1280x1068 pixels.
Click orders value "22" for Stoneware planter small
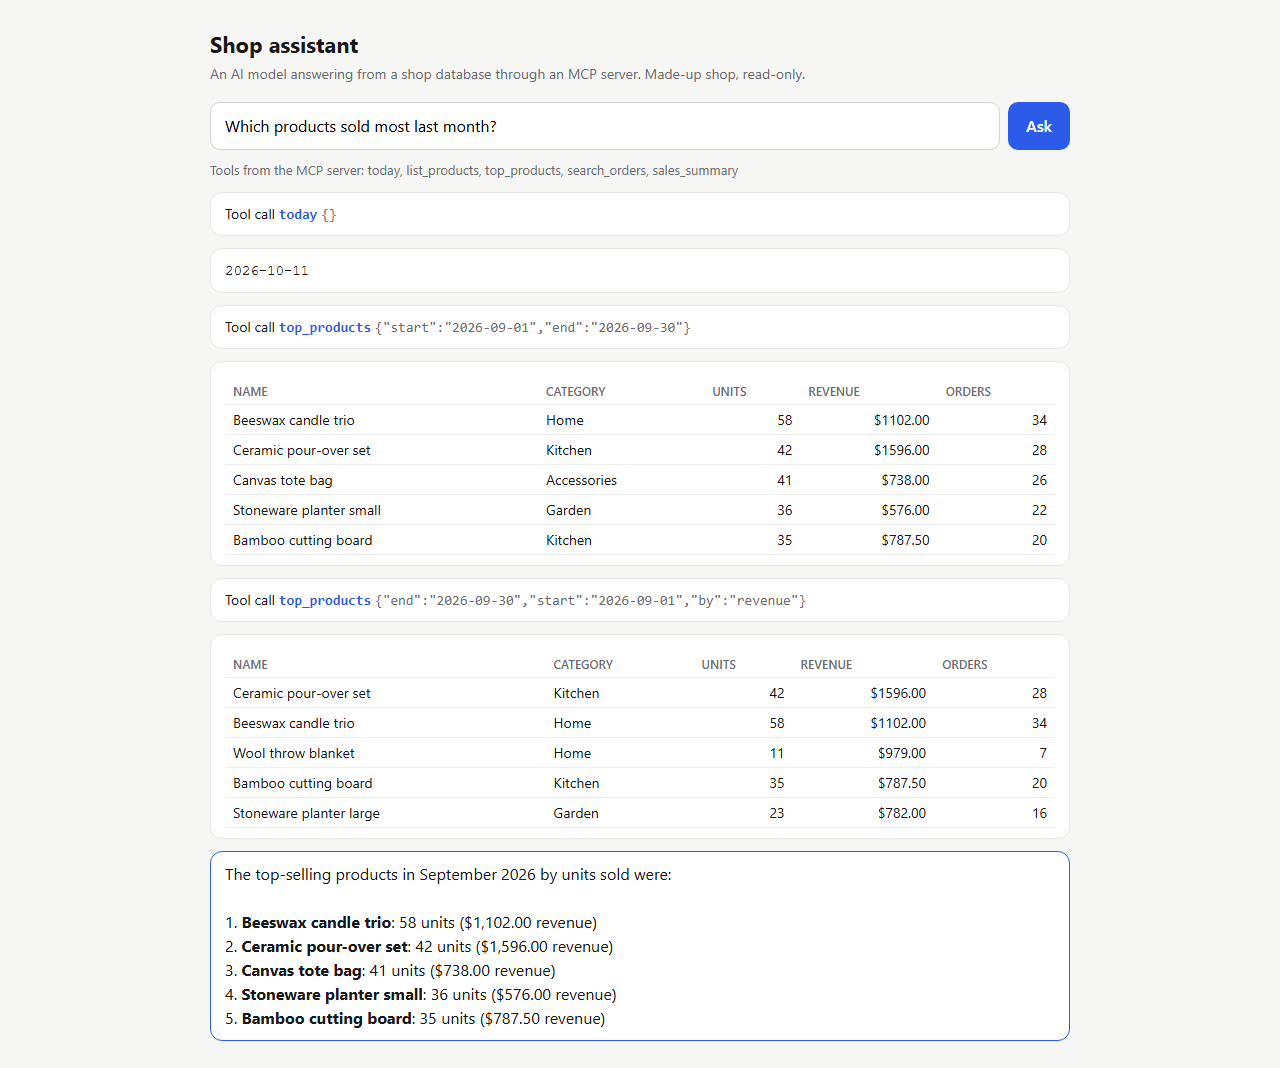coord(1039,510)
